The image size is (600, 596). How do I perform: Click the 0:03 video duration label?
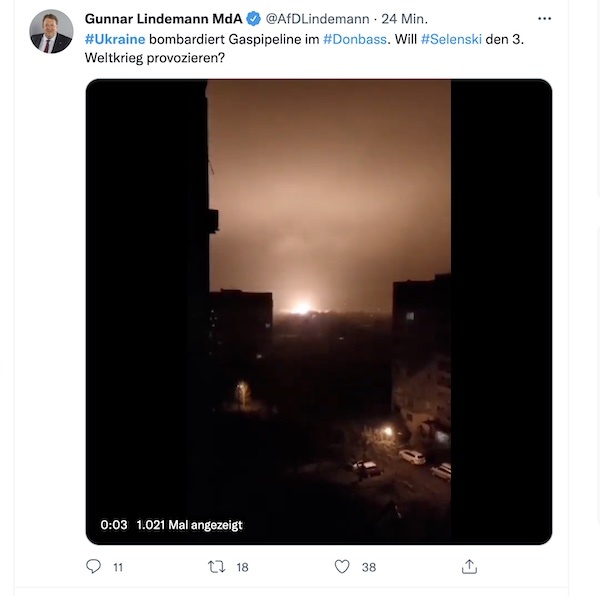click(114, 525)
